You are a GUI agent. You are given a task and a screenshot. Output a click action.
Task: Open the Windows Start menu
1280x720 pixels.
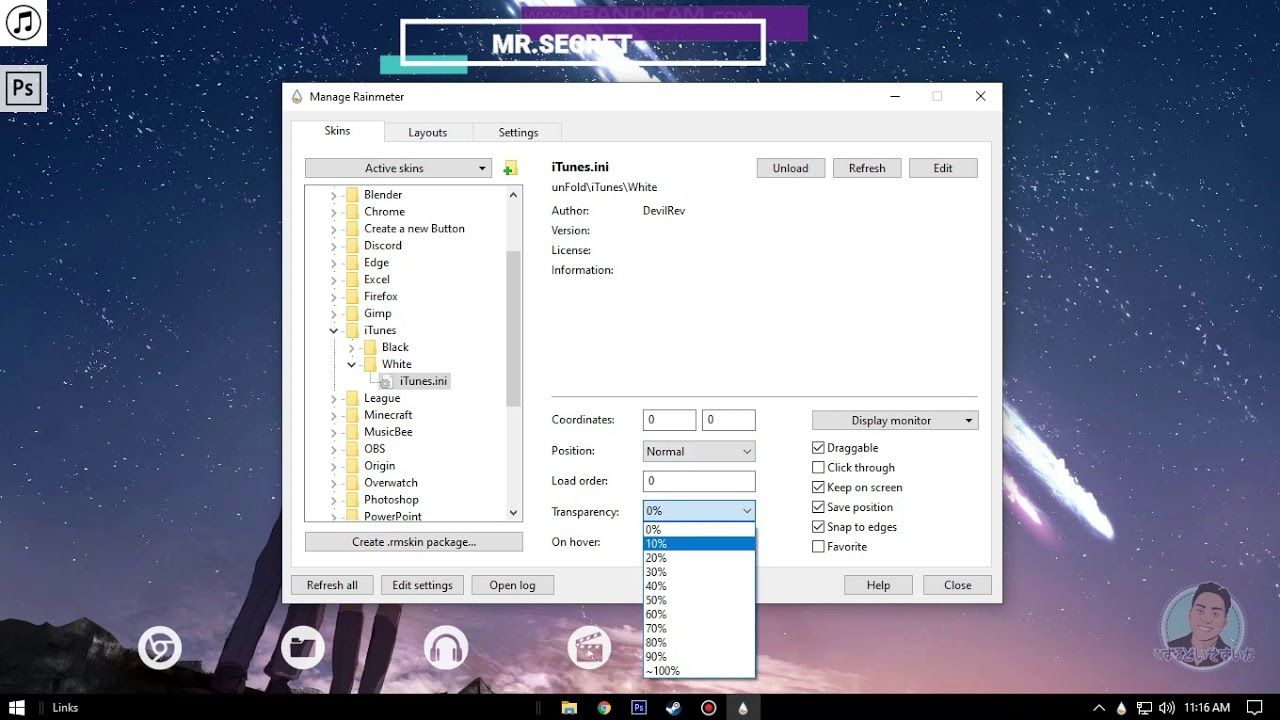[17, 707]
